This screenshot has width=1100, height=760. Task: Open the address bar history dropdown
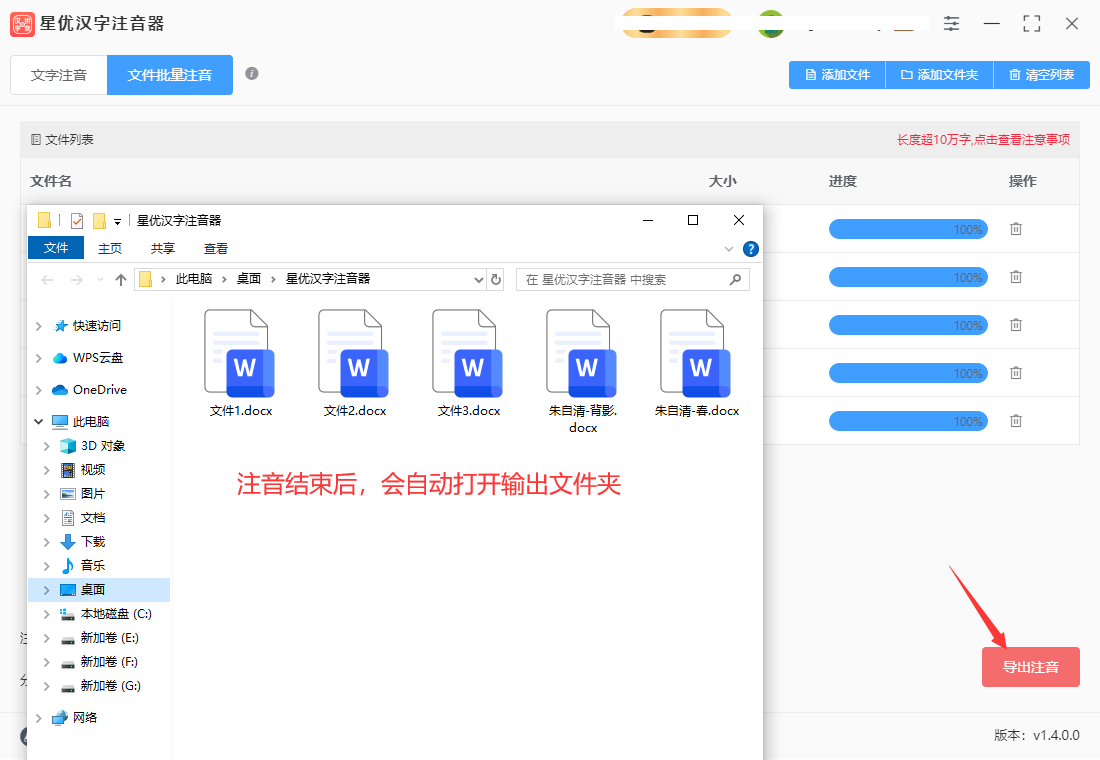[478, 279]
